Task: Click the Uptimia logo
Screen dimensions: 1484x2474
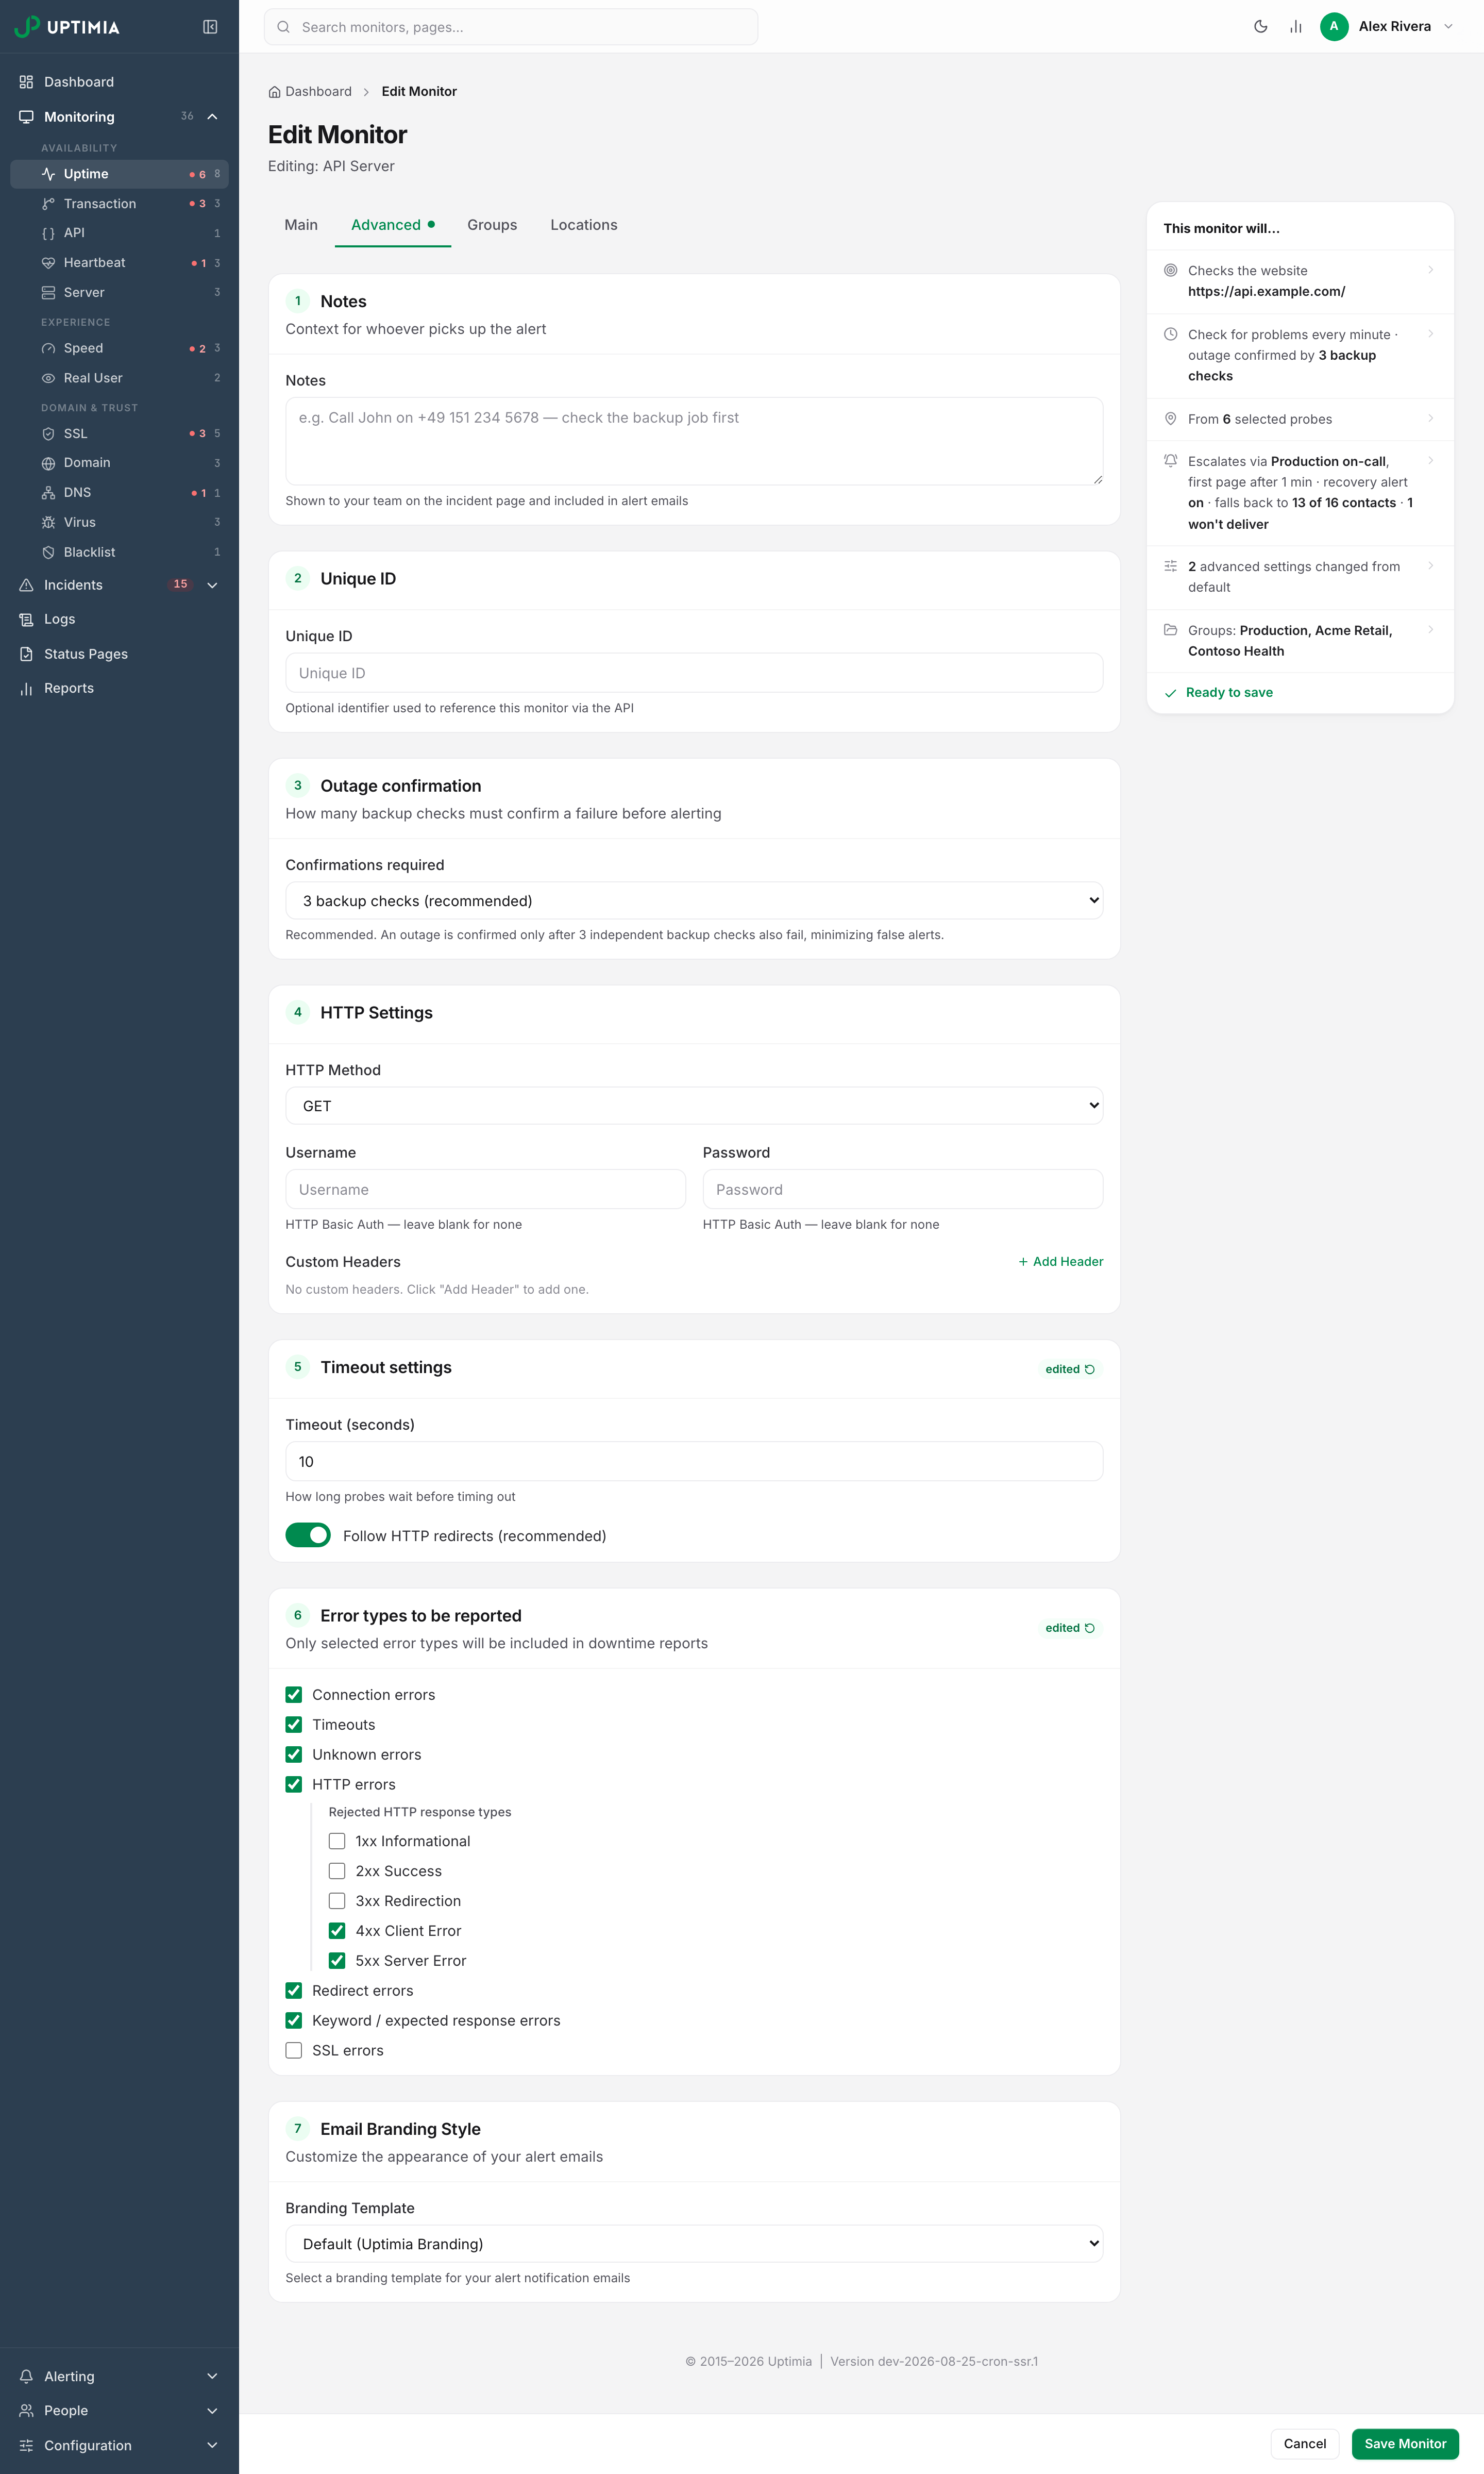Action: [x=68, y=27]
